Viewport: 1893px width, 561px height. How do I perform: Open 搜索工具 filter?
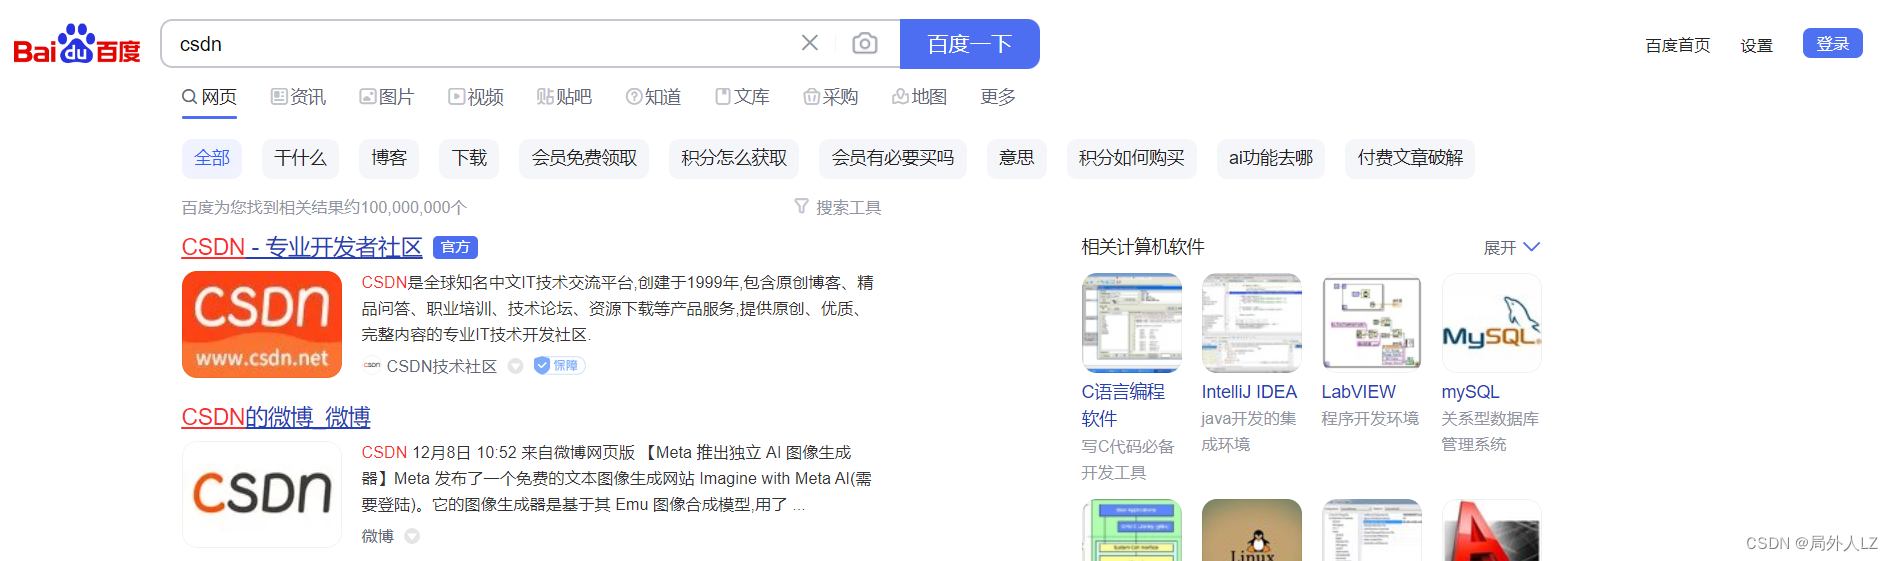pyautogui.click(x=838, y=207)
